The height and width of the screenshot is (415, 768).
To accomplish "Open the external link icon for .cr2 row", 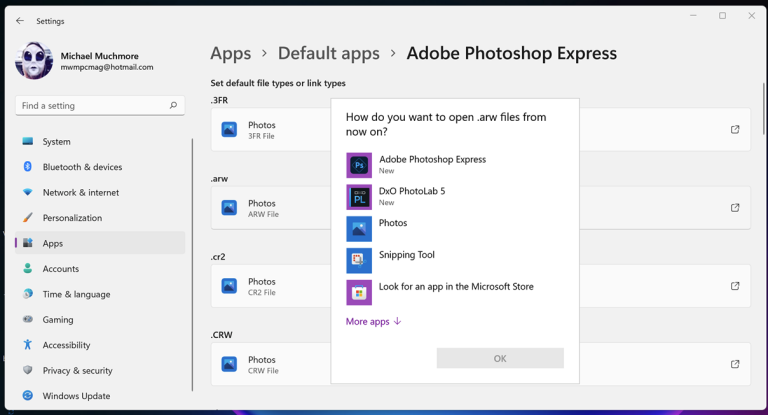I will (x=735, y=286).
